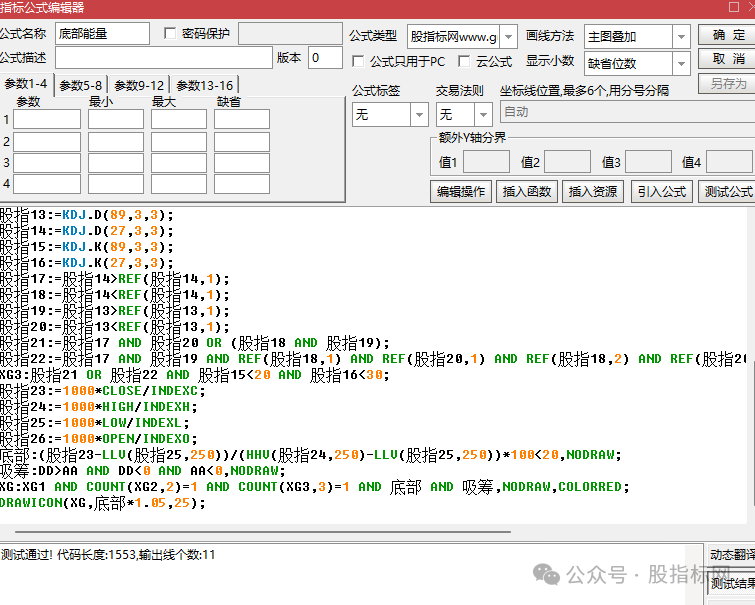This screenshot has height=605, width=755.
Task: Click row 2 最大 value field
Action: click(x=179, y=143)
